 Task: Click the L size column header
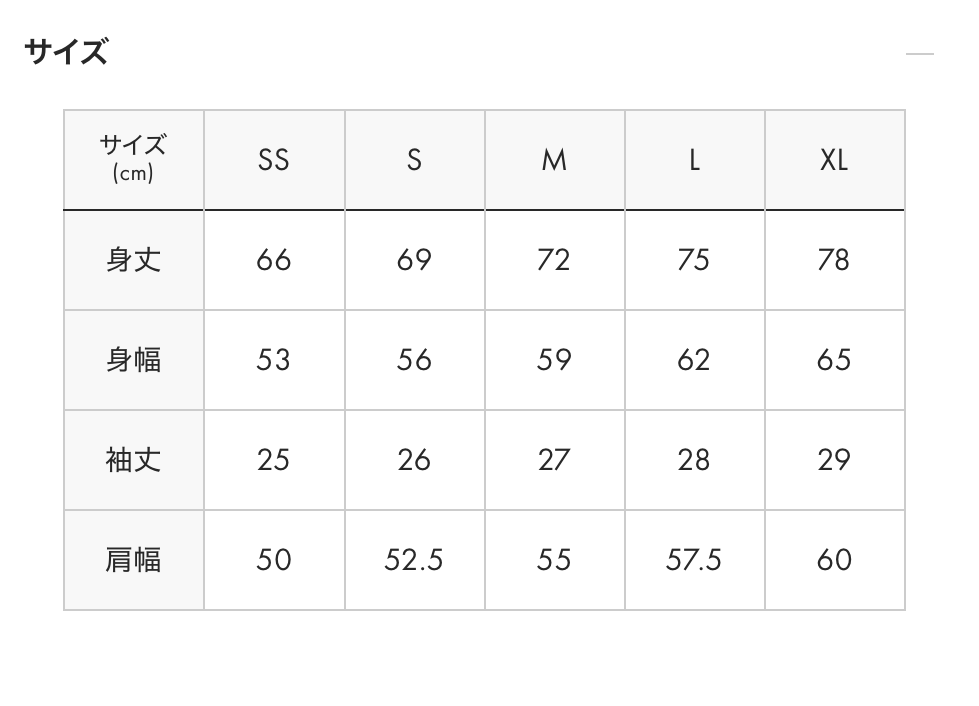(x=694, y=160)
